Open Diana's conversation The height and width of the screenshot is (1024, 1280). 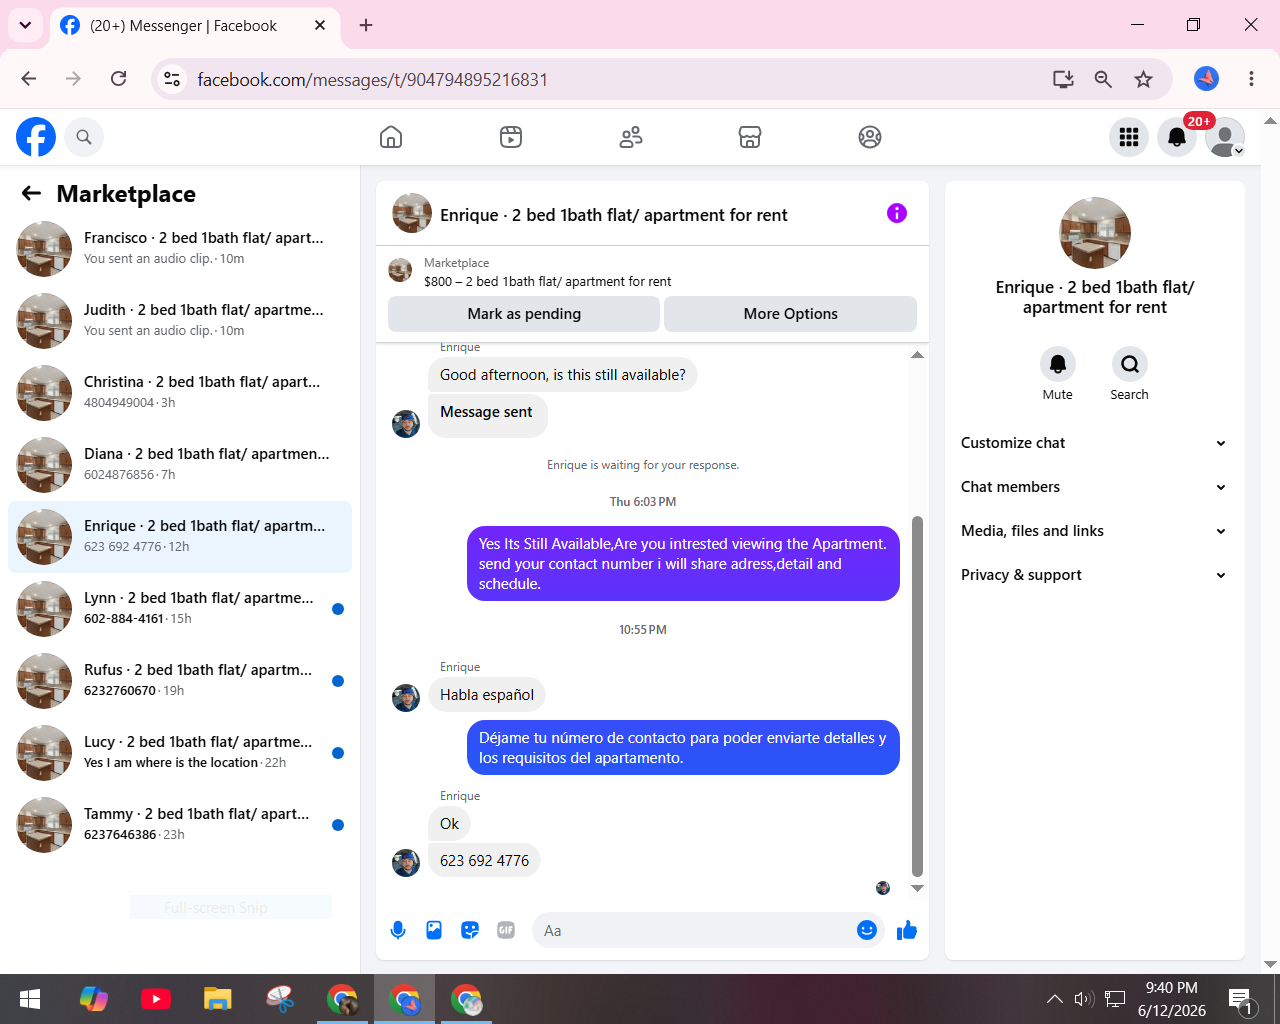(180, 465)
